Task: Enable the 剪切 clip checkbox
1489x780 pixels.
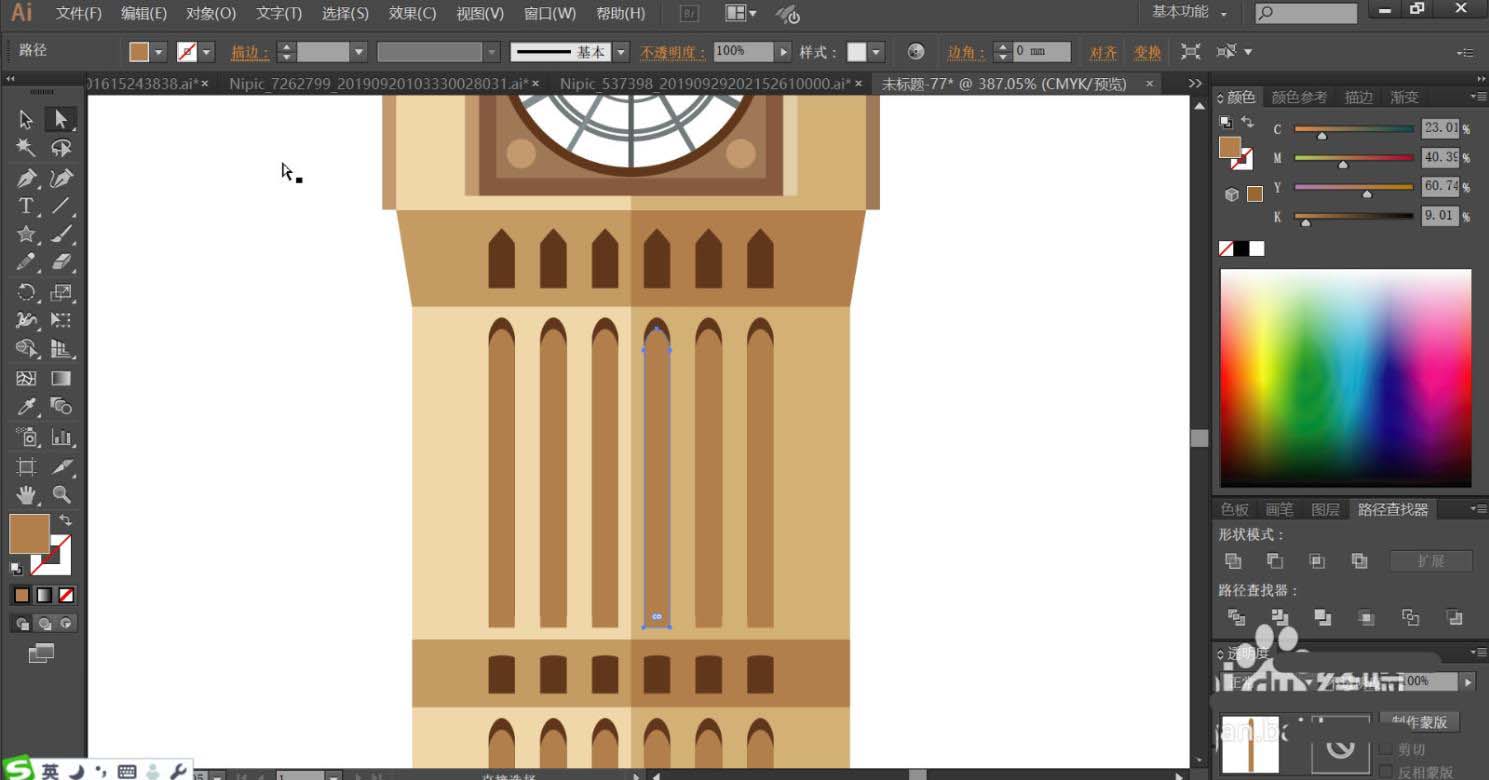Action: coord(1386,749)
